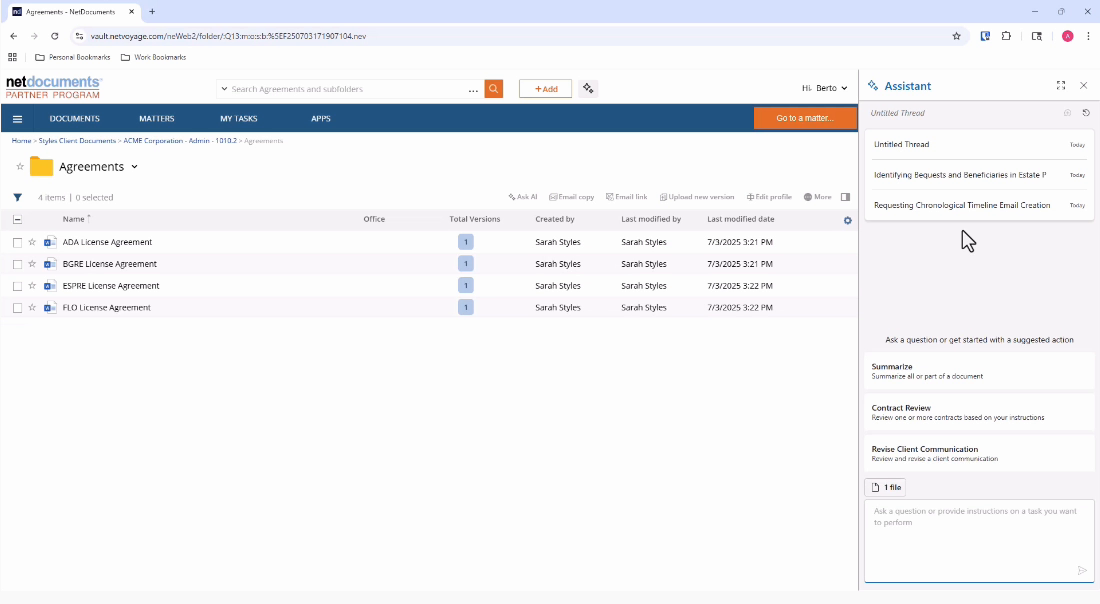1100x604 pixels.
Task: Open thread history icon in Assistant
Action: (1086, 113)
